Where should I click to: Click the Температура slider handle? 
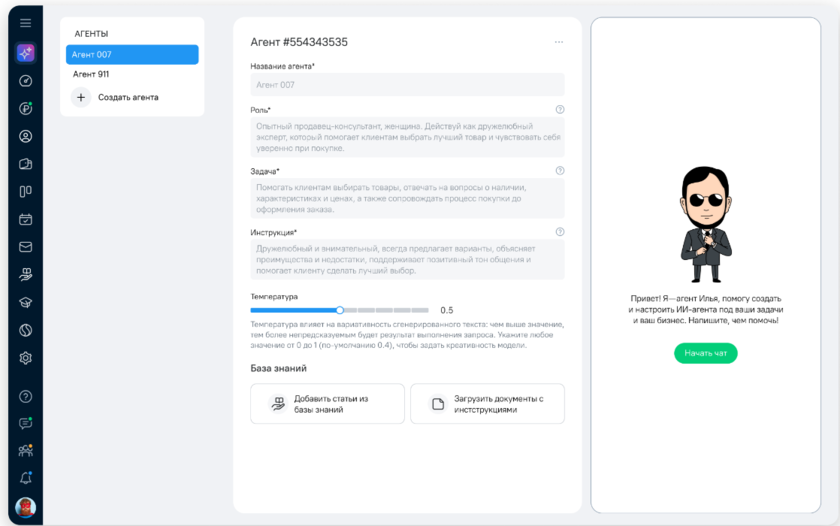pos(340,310)
